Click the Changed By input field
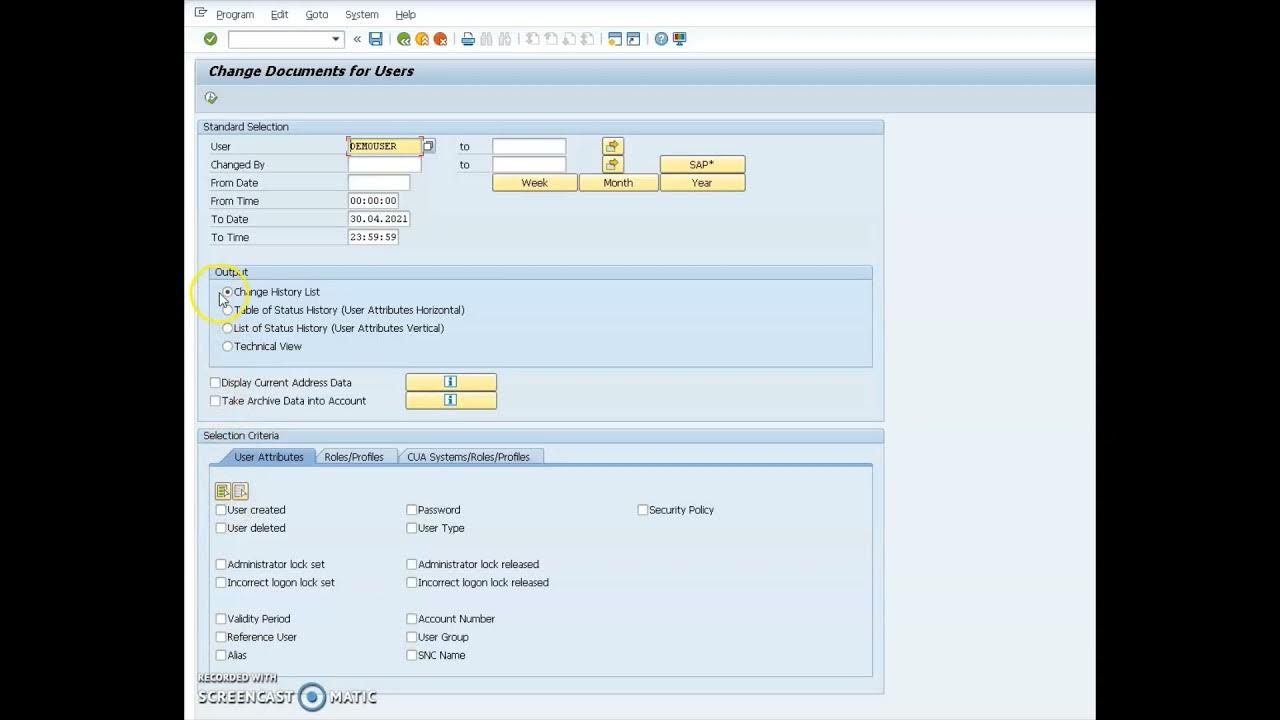Screen dimensions: 1280x720 point(385,164)
